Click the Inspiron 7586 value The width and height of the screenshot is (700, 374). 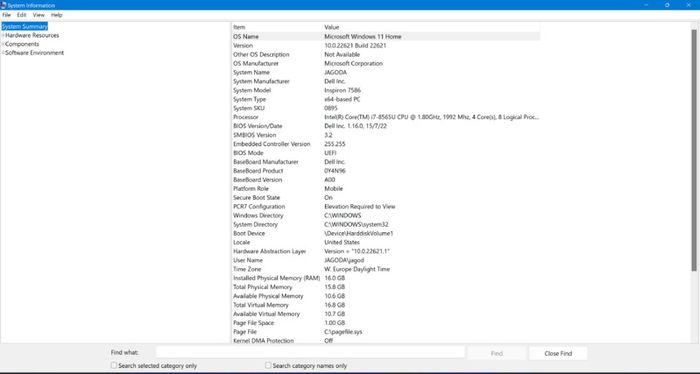tap(342, 90)
